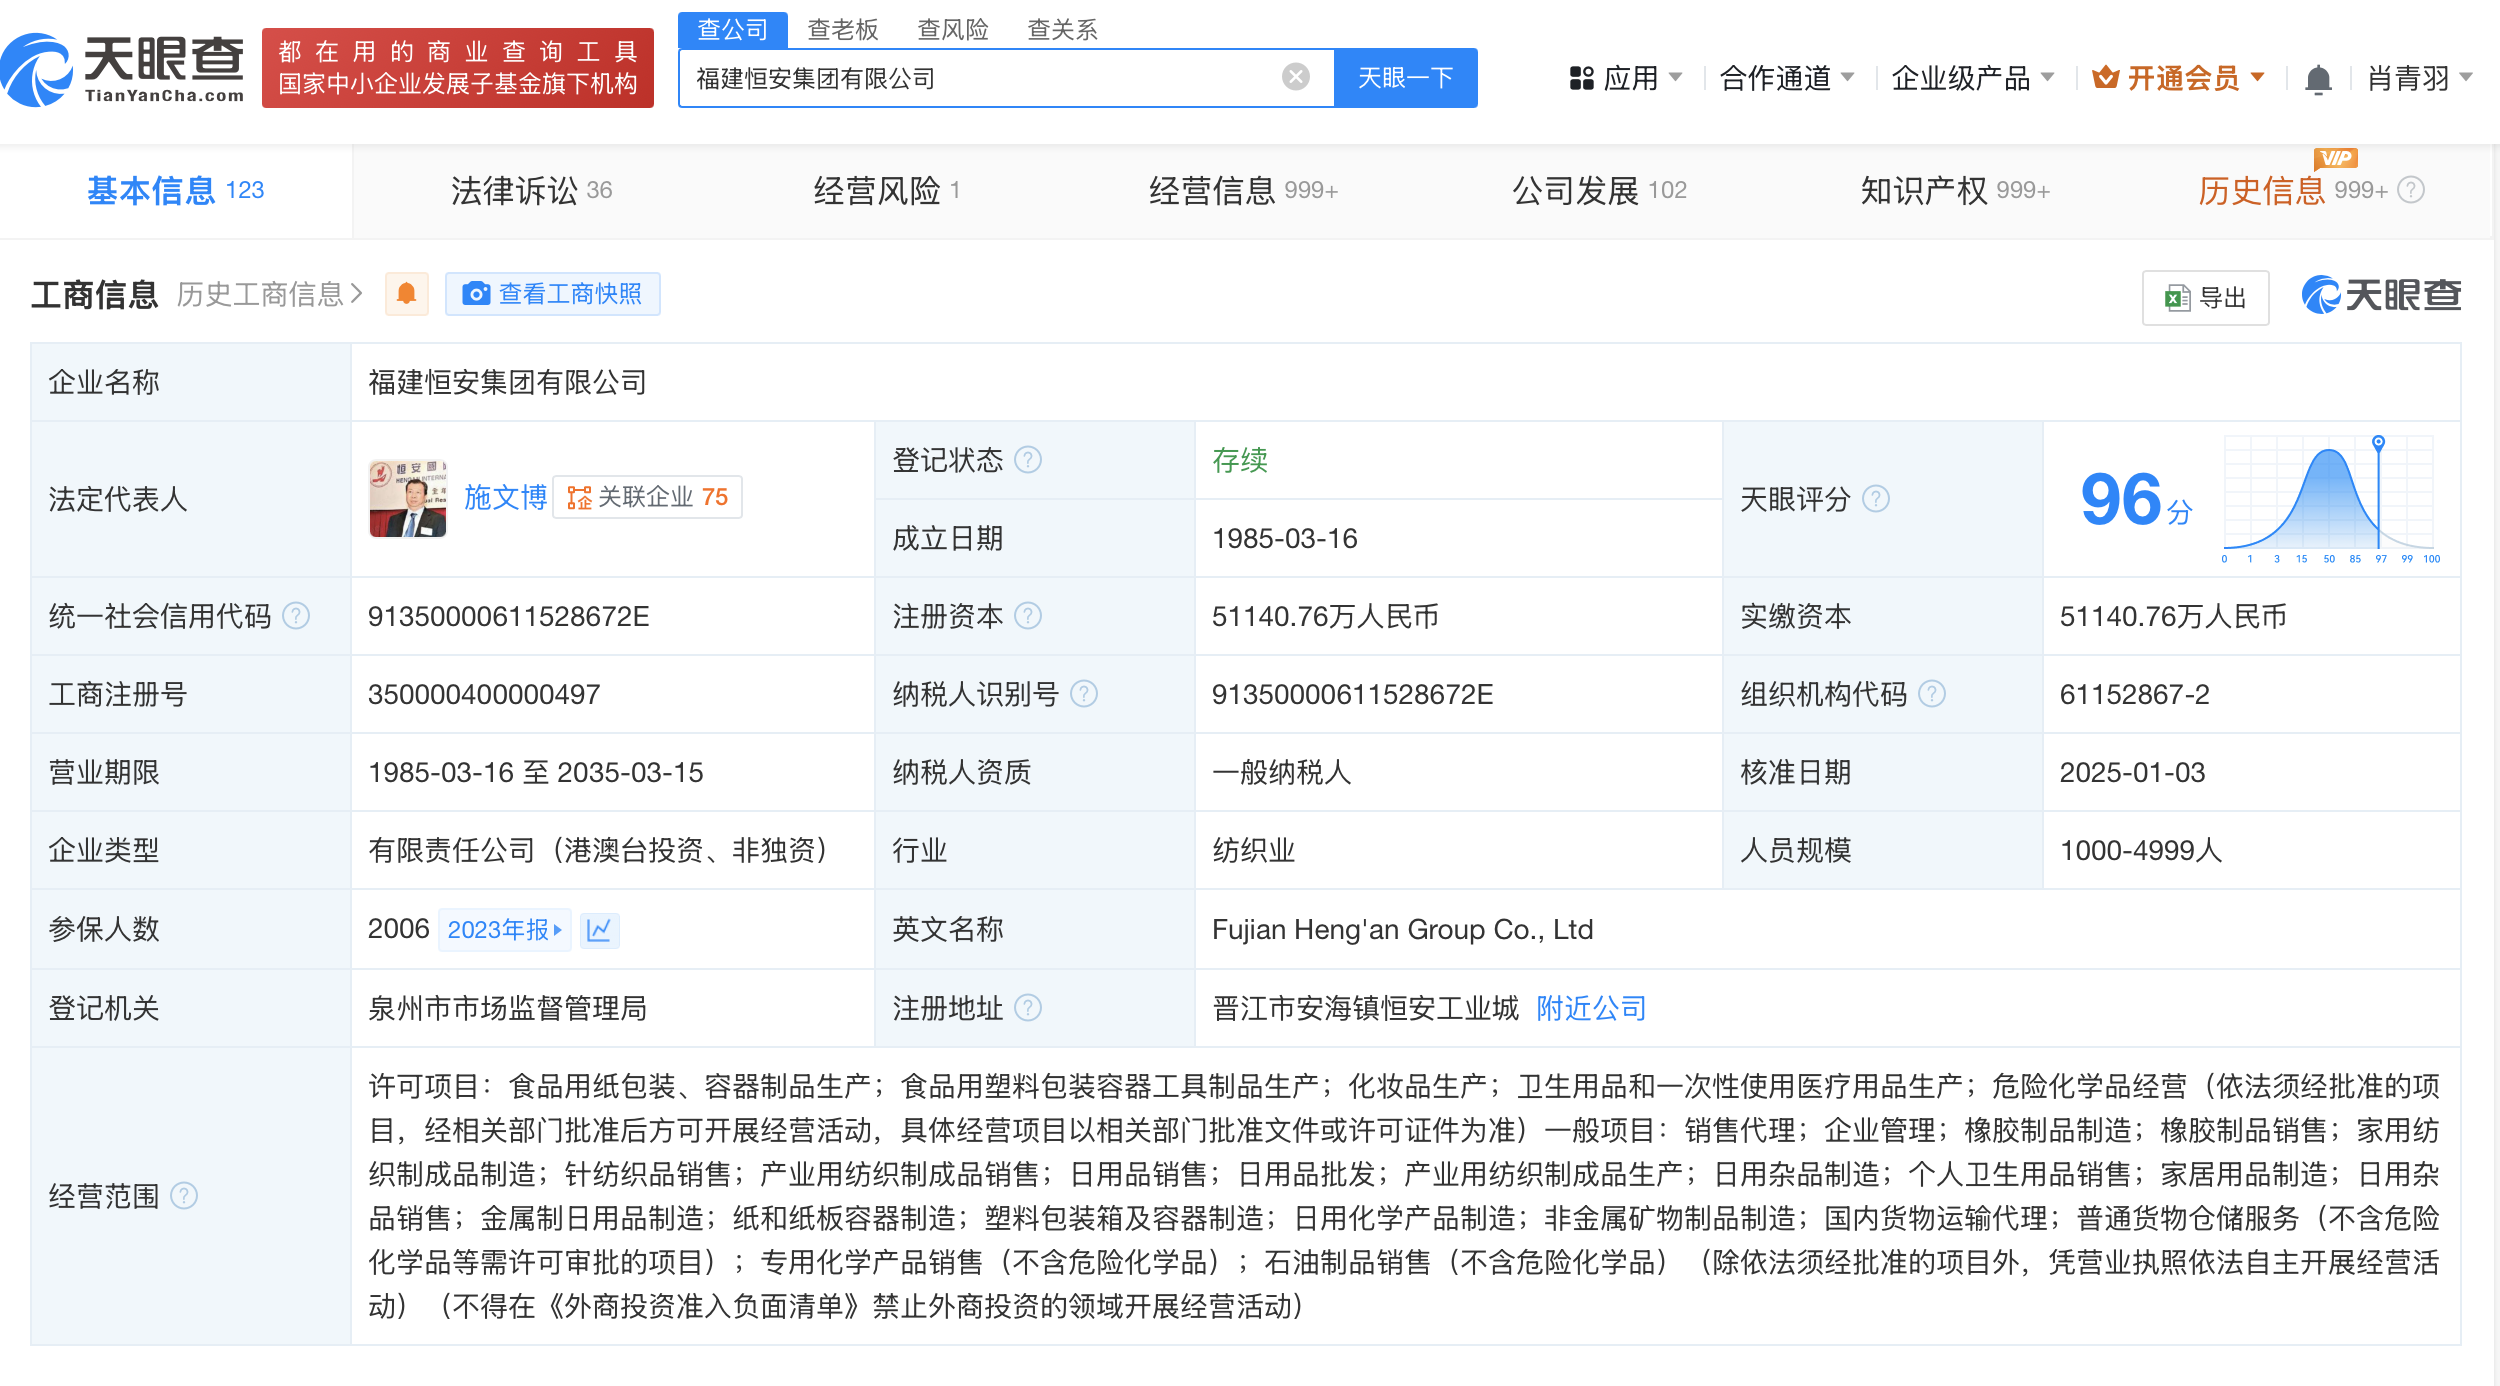
Task: Expand the 企业级产品 dropdown
Action: (2047, 77)
